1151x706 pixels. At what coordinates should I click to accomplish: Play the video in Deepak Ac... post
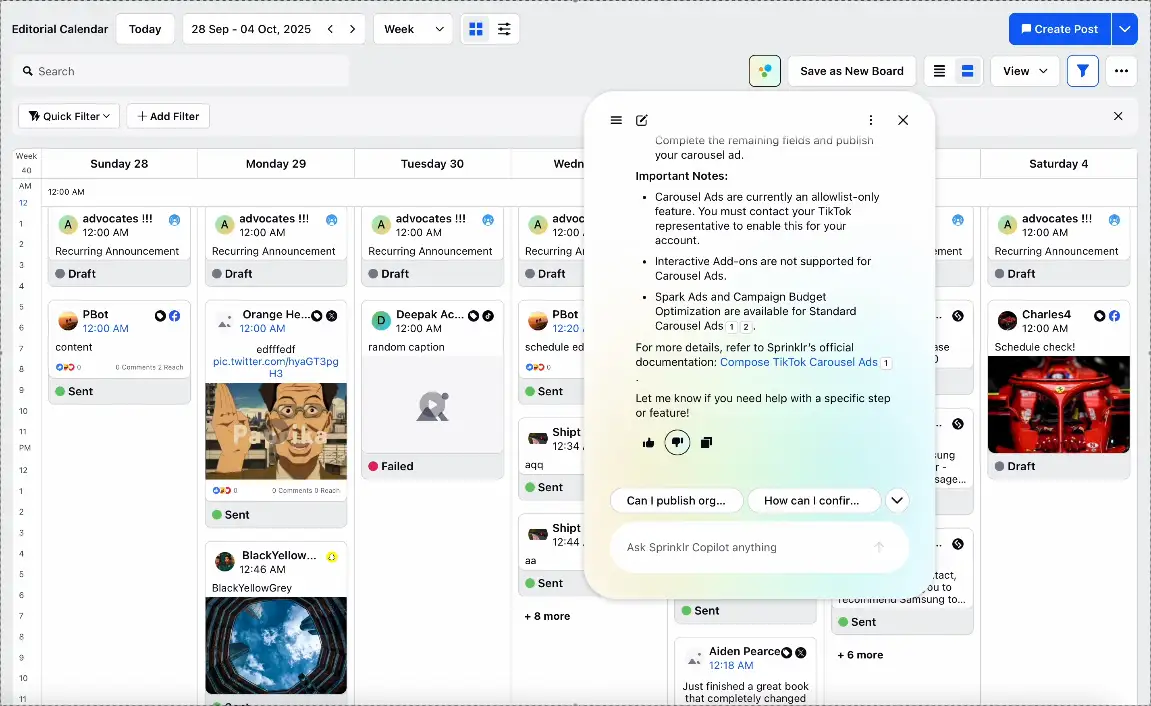[432, 405]
